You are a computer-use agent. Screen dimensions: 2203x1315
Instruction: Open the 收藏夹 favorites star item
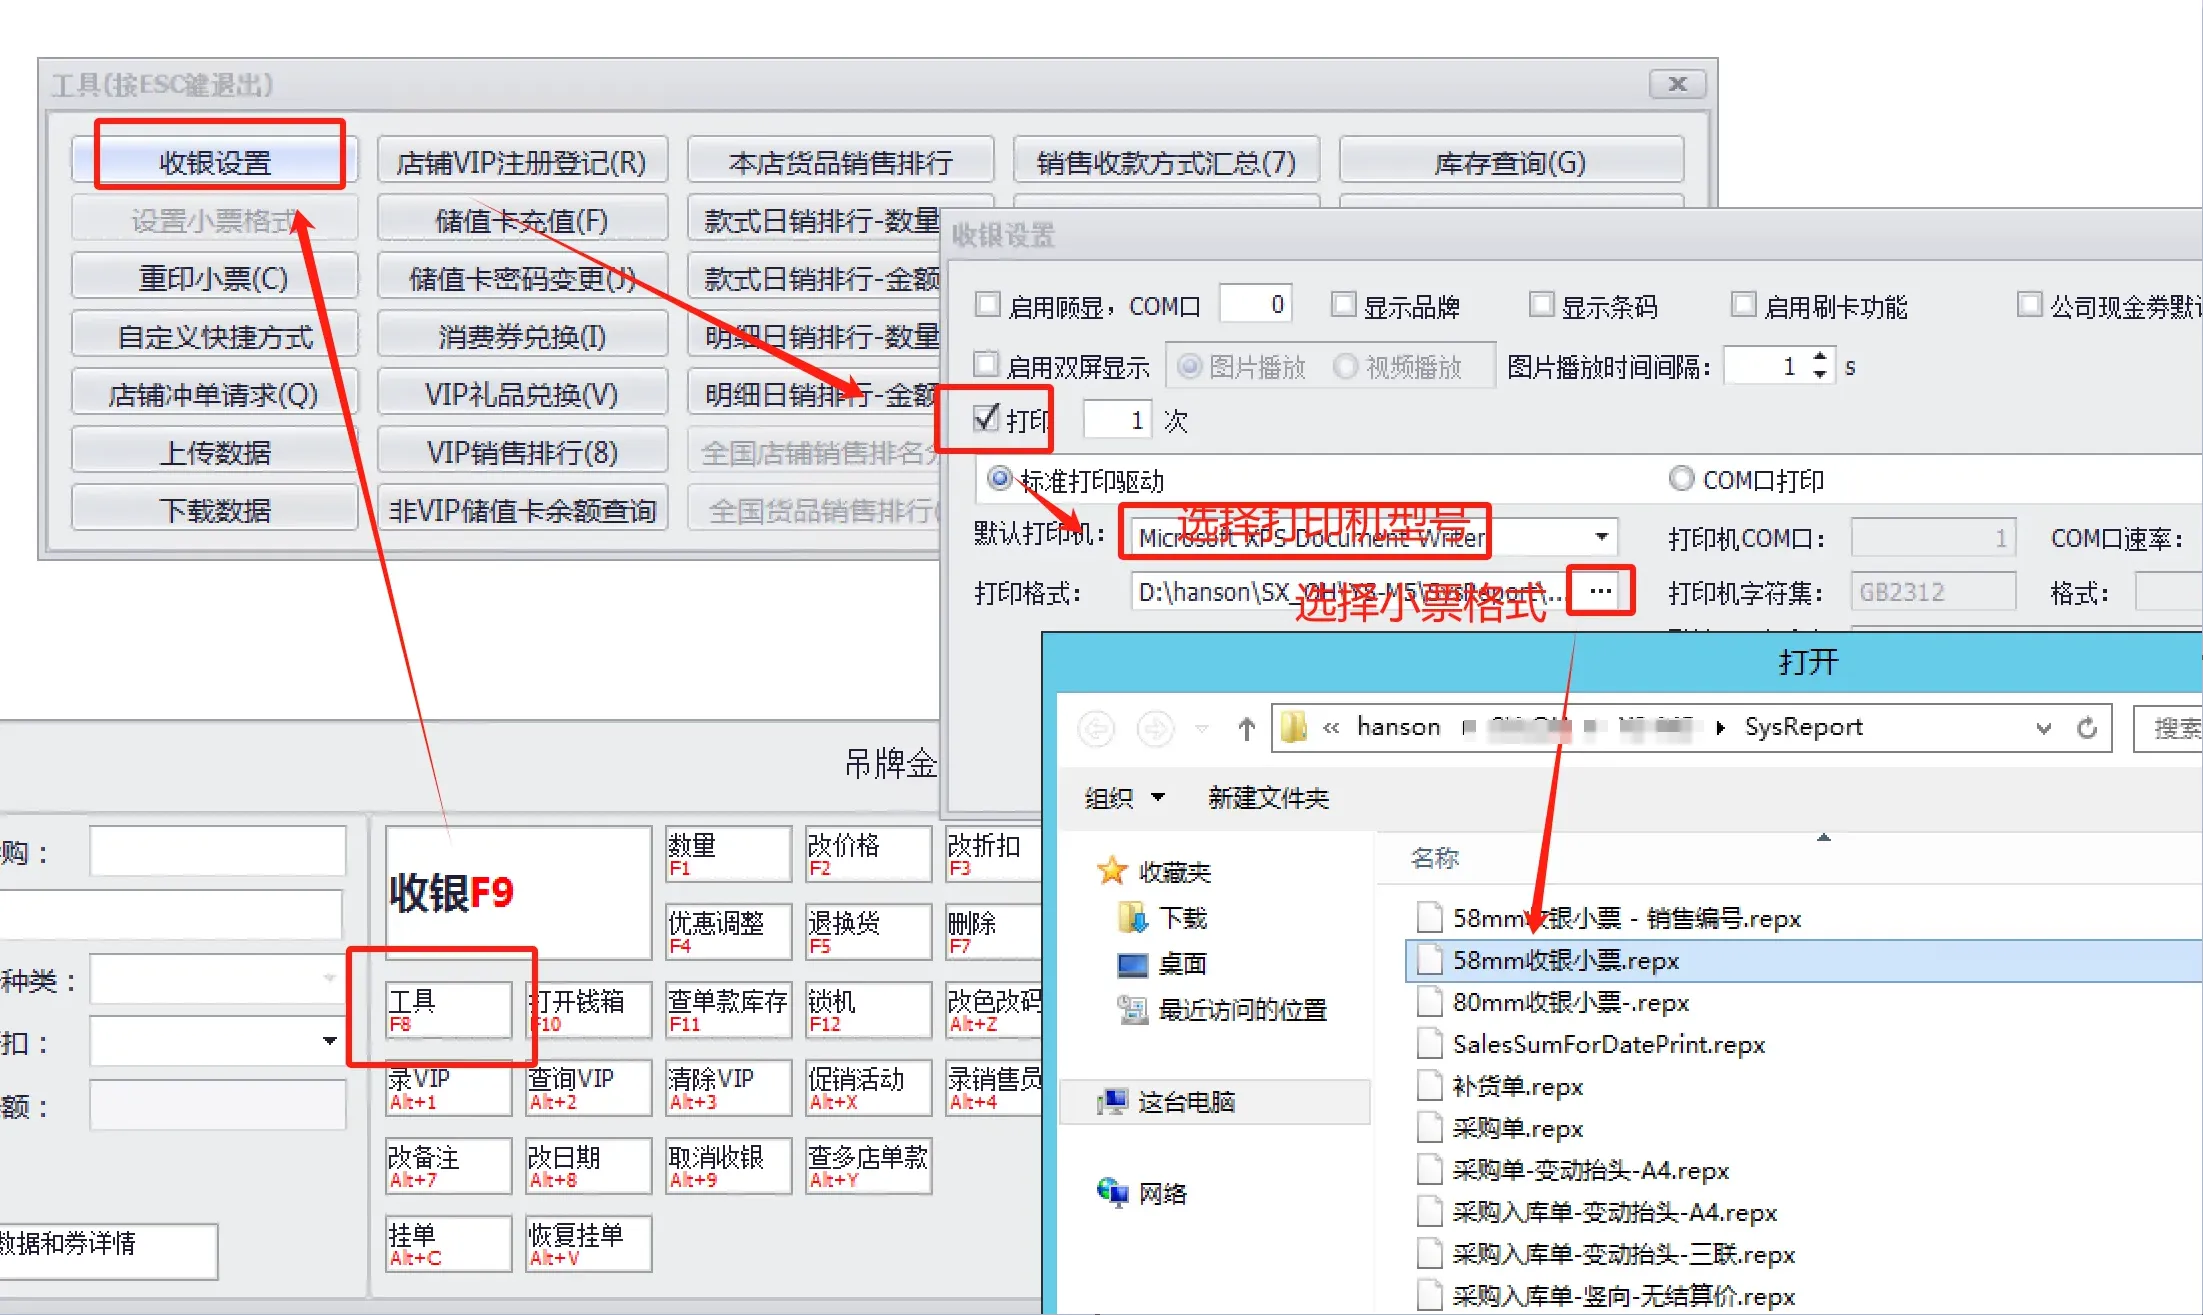[1112, 871]
